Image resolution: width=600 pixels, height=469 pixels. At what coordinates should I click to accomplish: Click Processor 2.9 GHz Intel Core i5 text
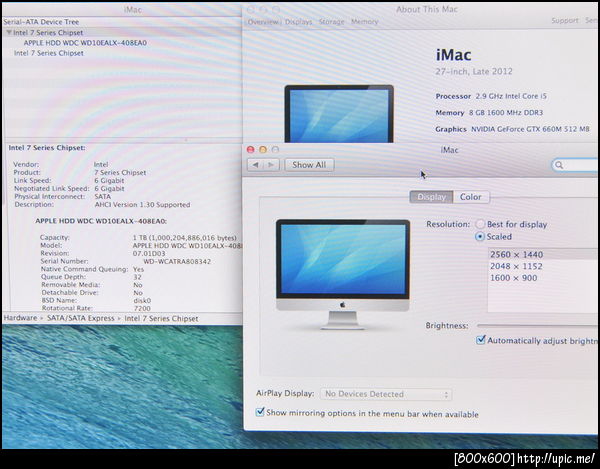(491, 96)
